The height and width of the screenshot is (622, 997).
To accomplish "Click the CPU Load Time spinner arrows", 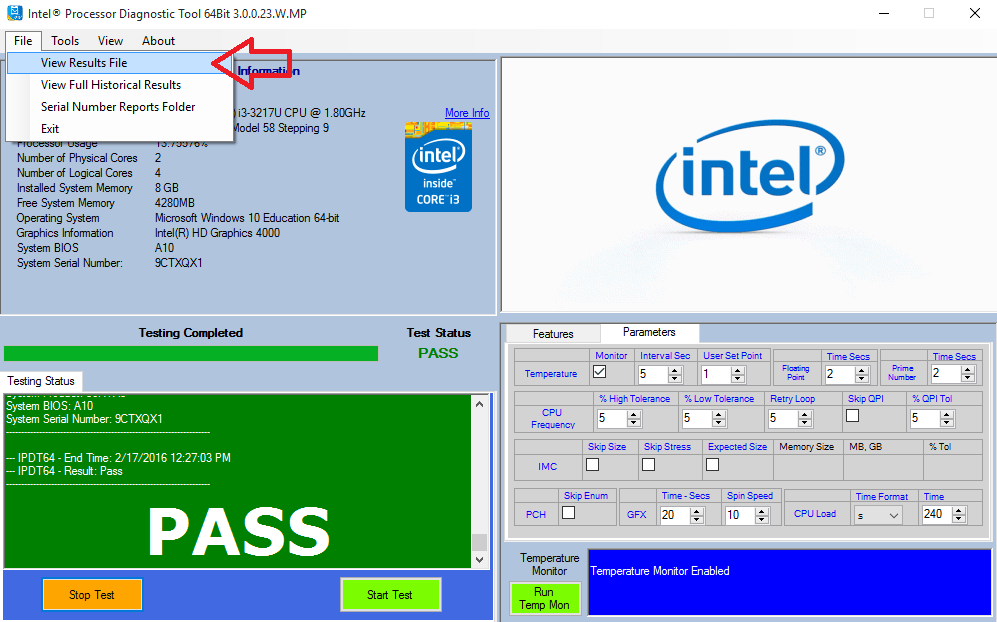I will pyautogui.click(x=959, y=515).
